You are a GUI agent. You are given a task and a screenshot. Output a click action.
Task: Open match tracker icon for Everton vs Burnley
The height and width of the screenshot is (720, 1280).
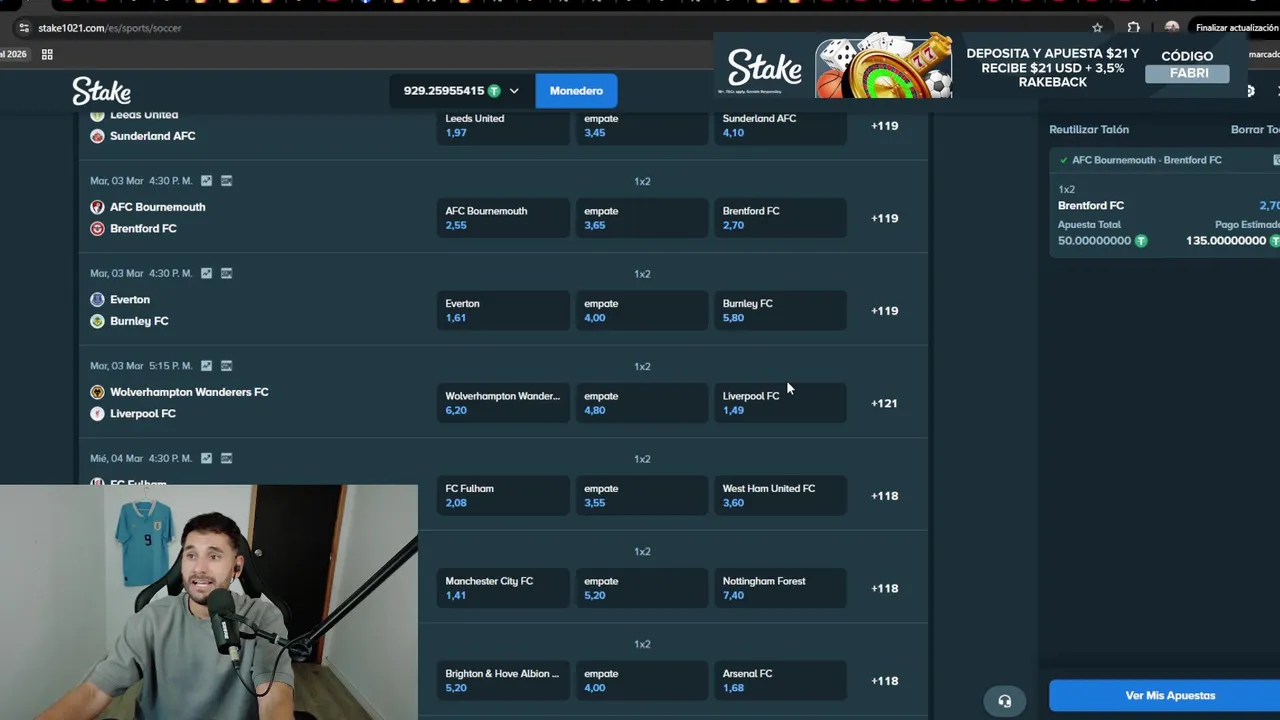pos(226,273)
